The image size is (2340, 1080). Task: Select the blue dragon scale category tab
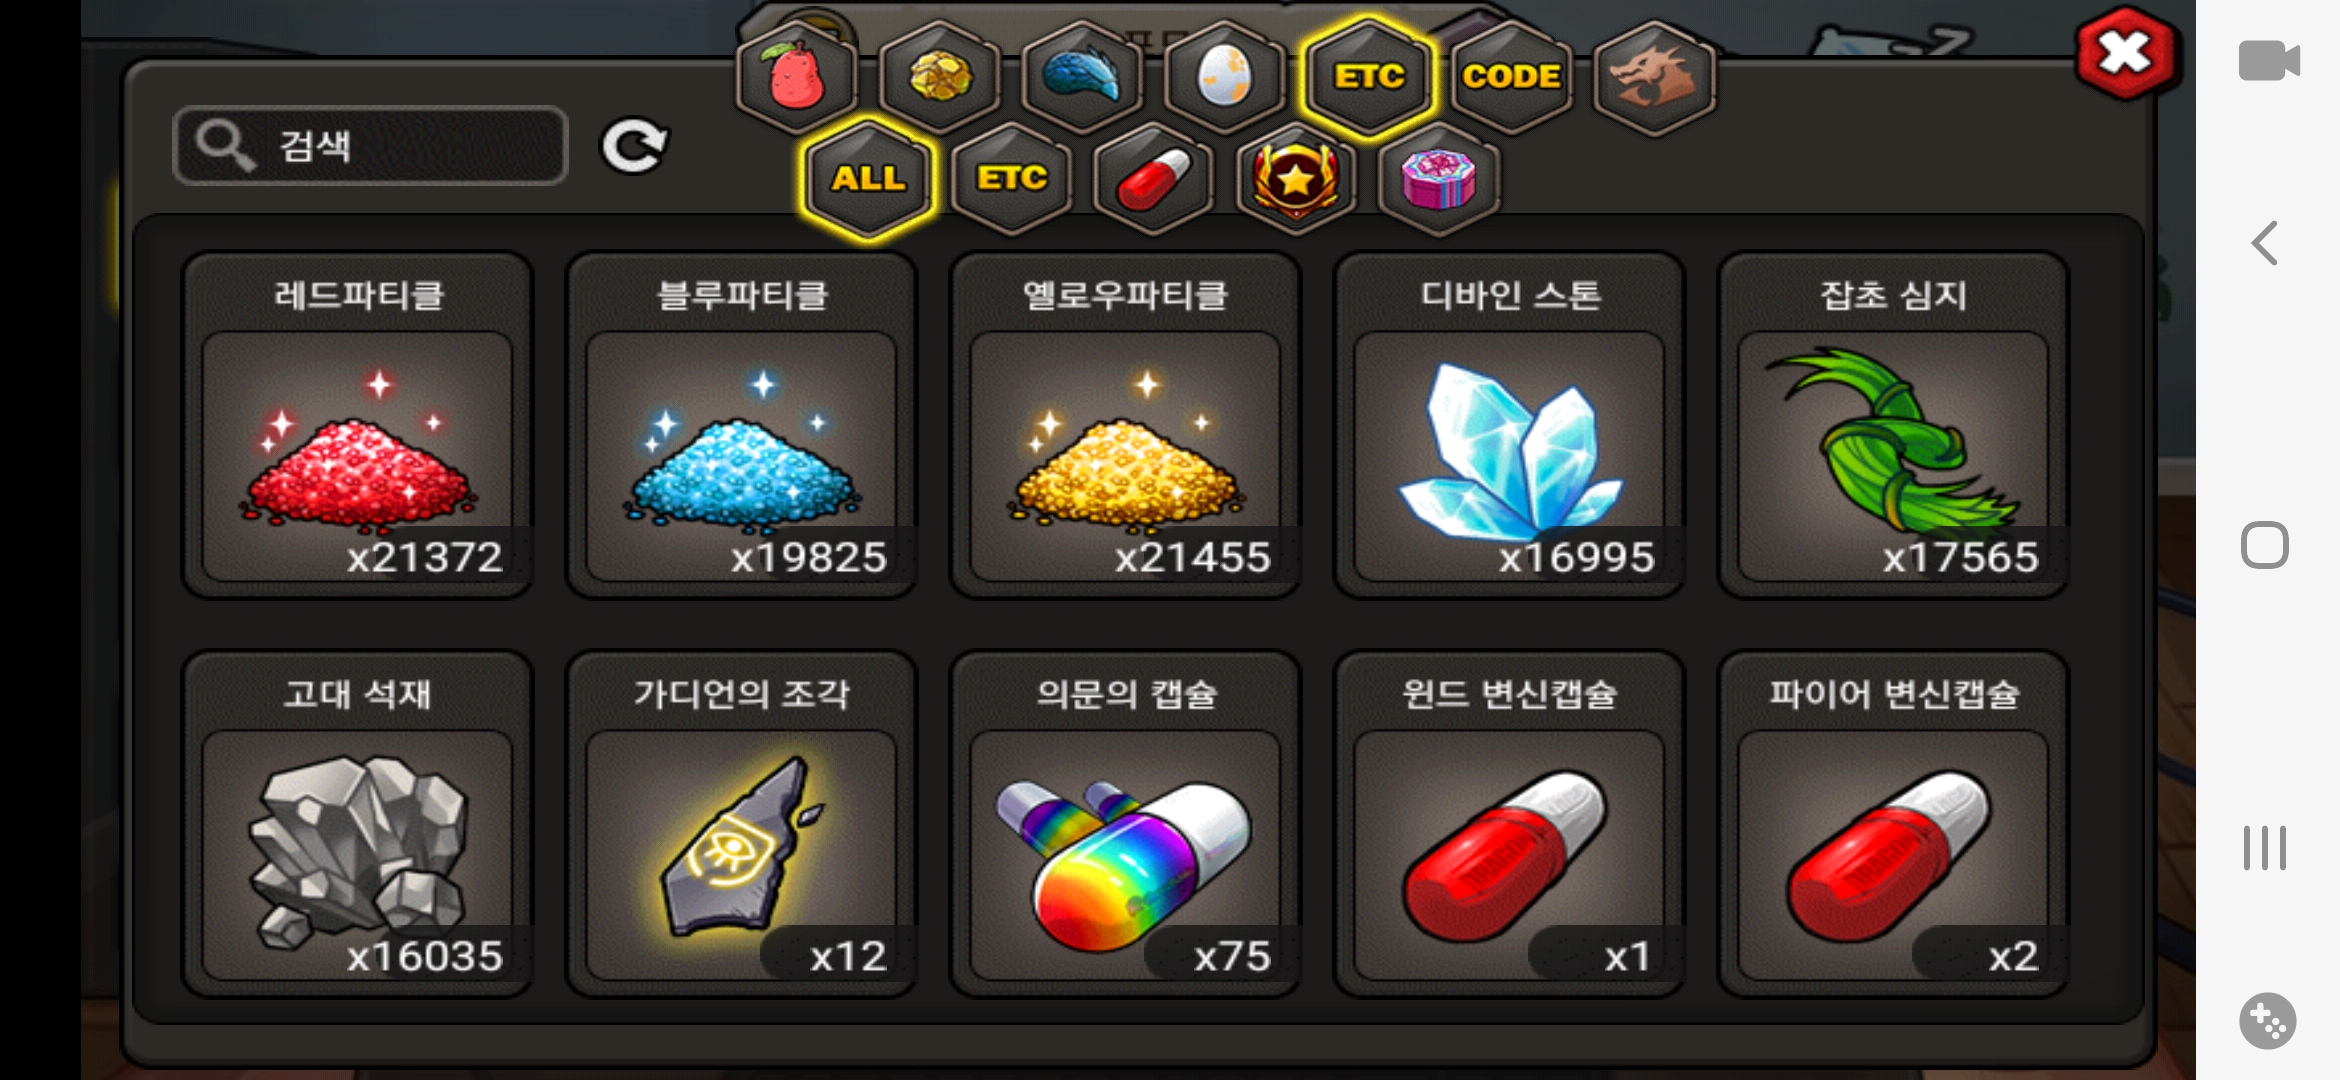[x=1083, y=76]
